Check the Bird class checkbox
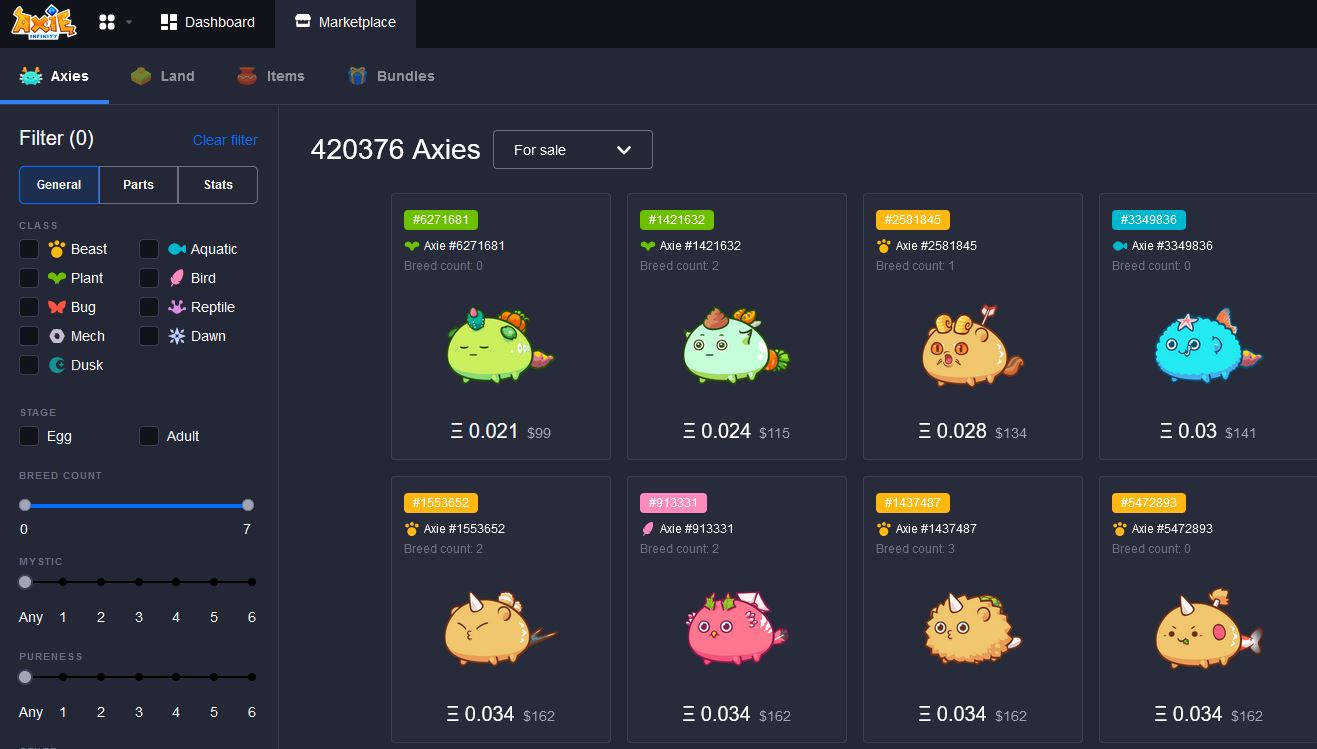Viewport: 1317px width, 749px height. (149, 278)
